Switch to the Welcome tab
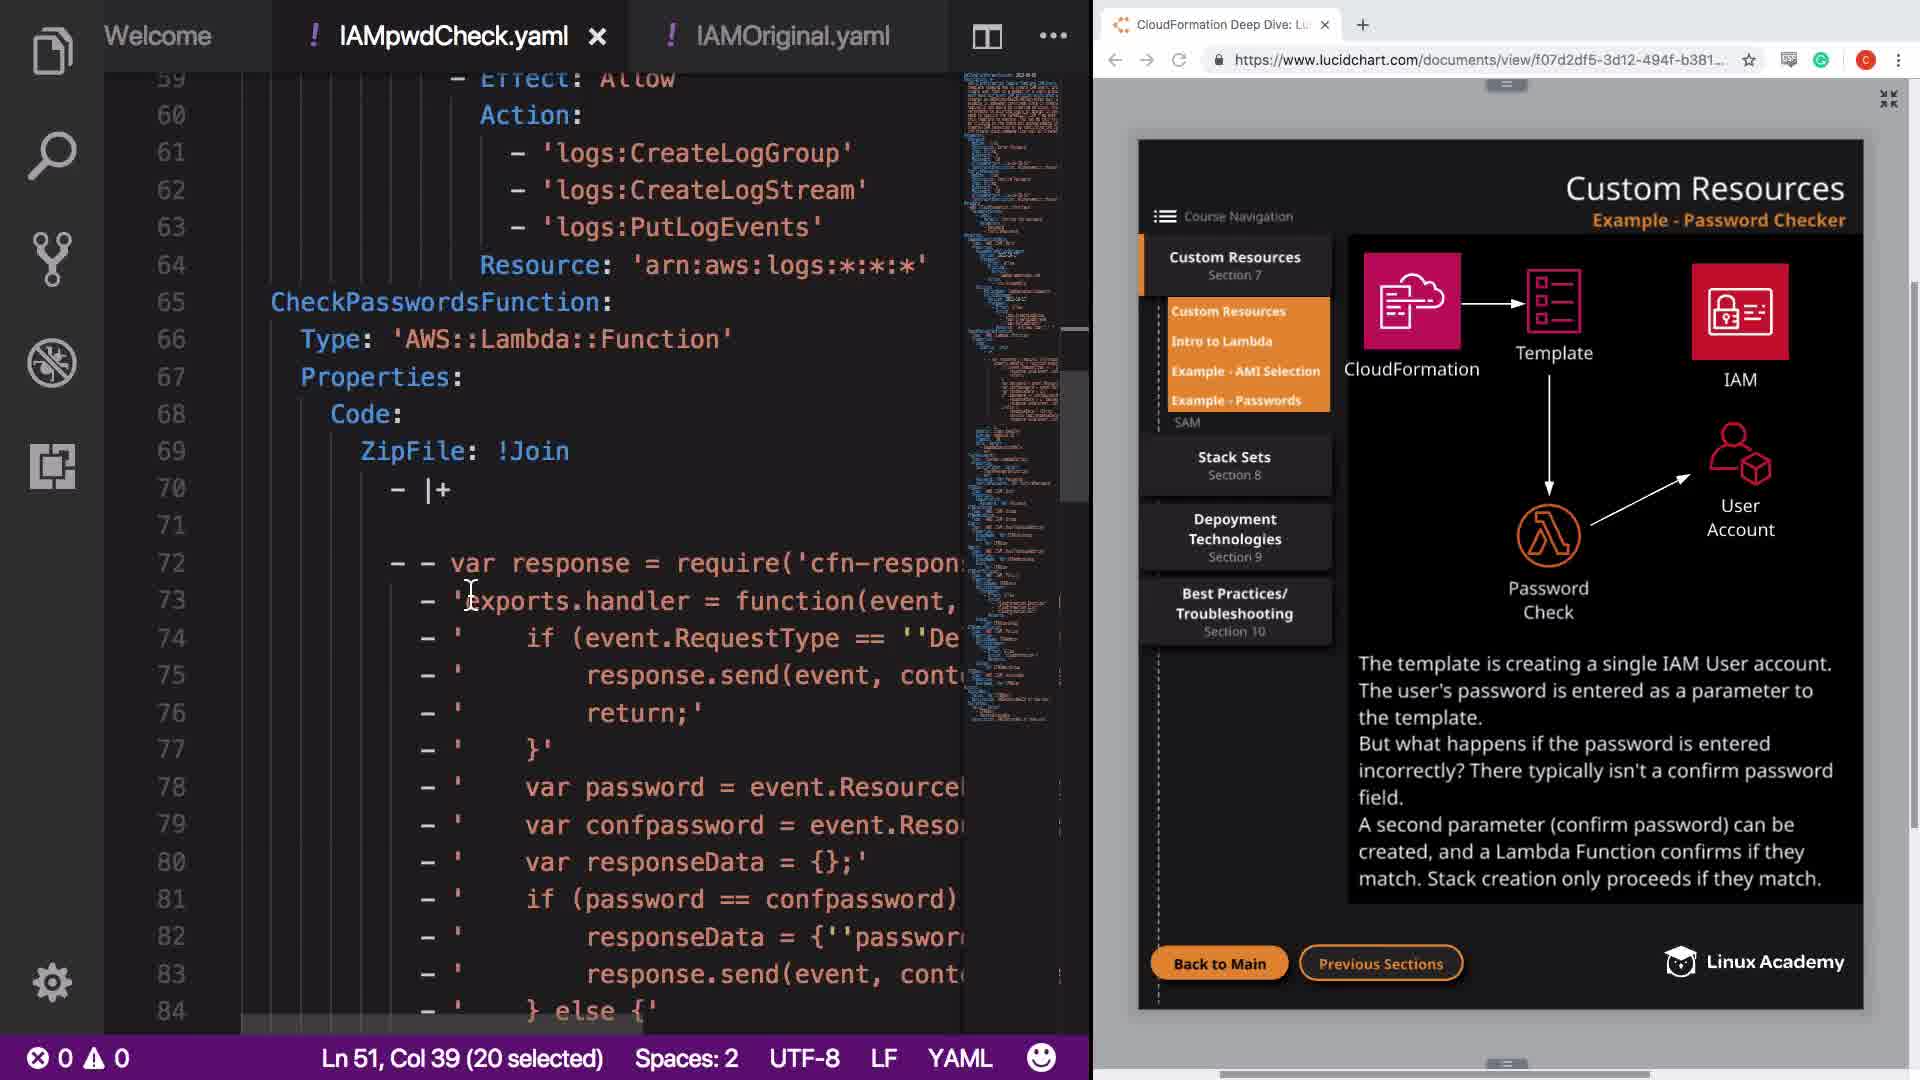Viewport: 1920px width, 1080px height. pyautogui.click(x=158, y=37)
